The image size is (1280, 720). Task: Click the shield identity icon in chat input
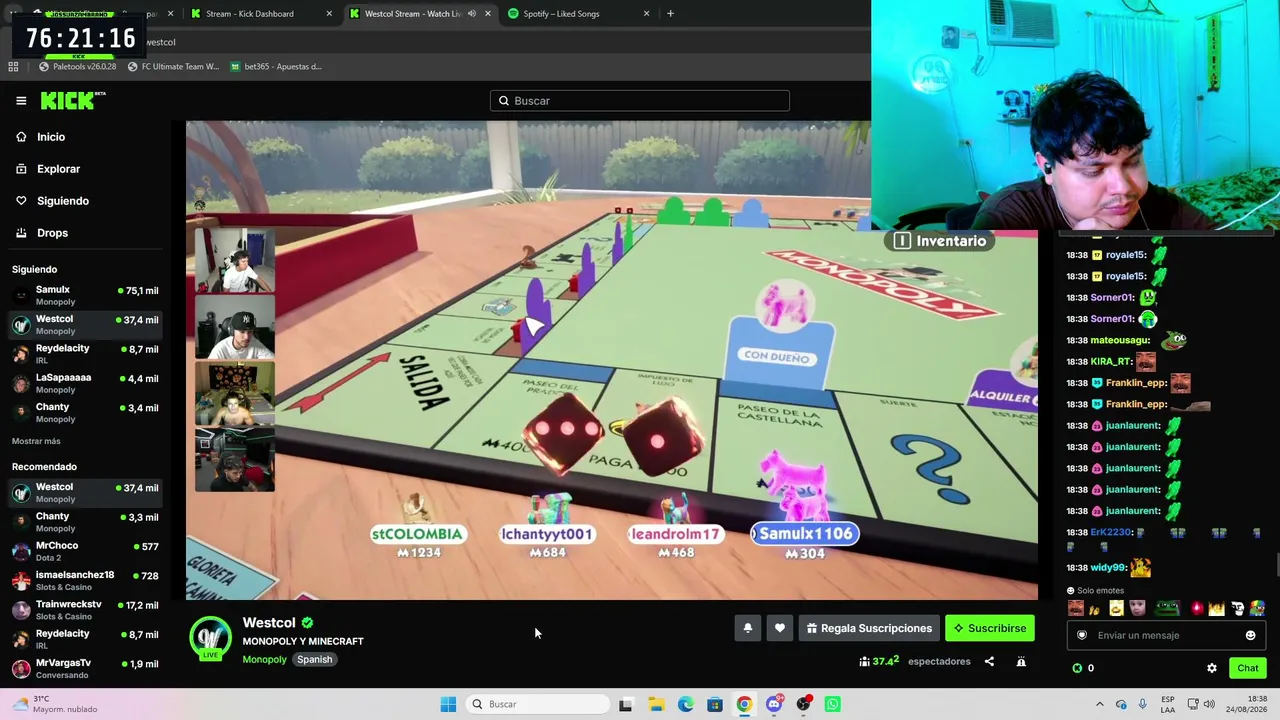1082,635
